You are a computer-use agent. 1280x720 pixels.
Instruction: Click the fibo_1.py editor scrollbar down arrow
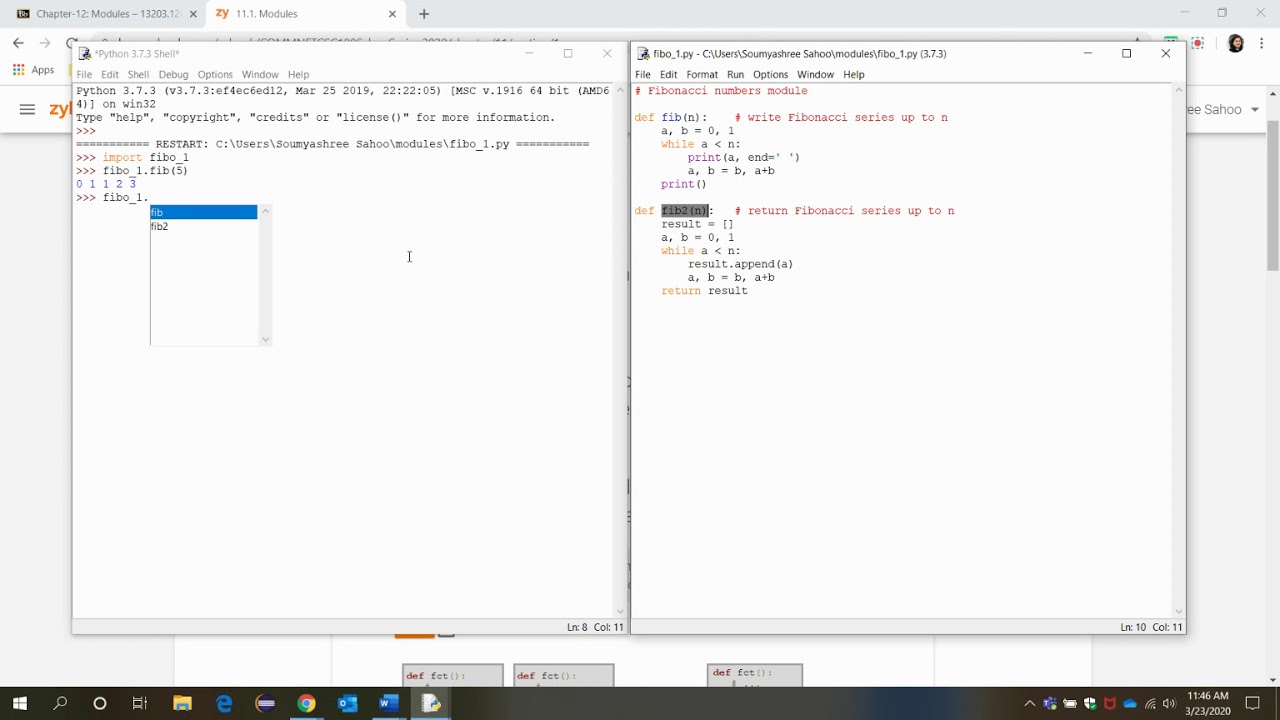click(x=1178, y=611)
